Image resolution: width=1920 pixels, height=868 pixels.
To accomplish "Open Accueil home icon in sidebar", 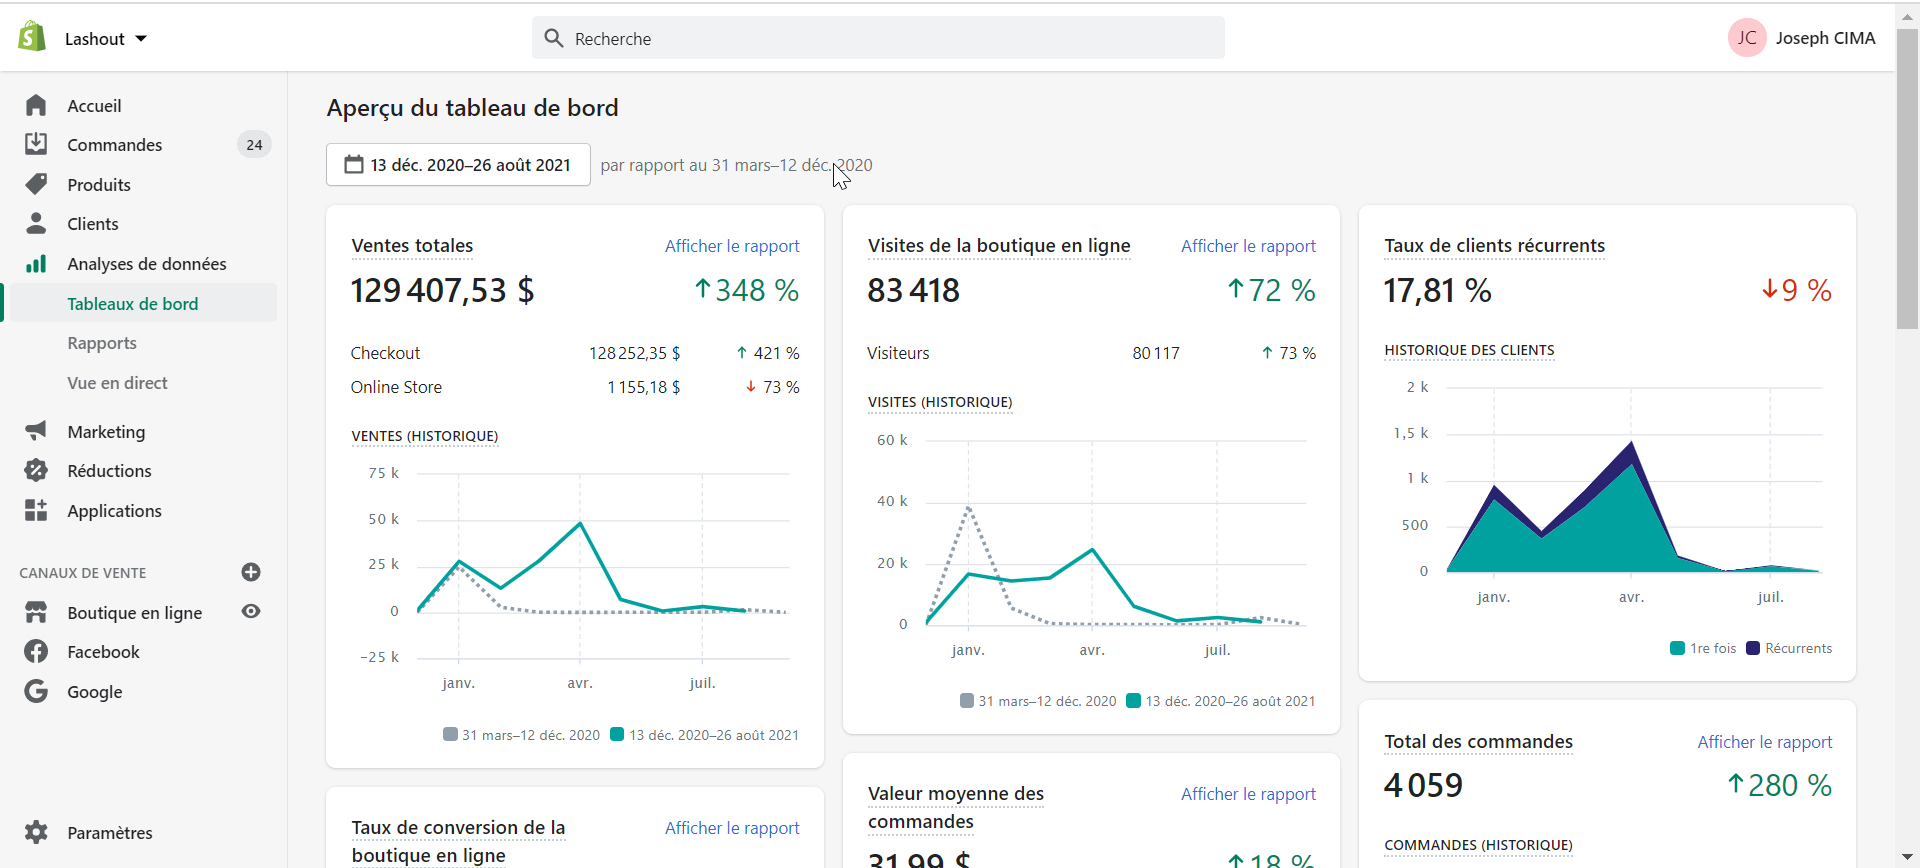I will tap(36, 105).
